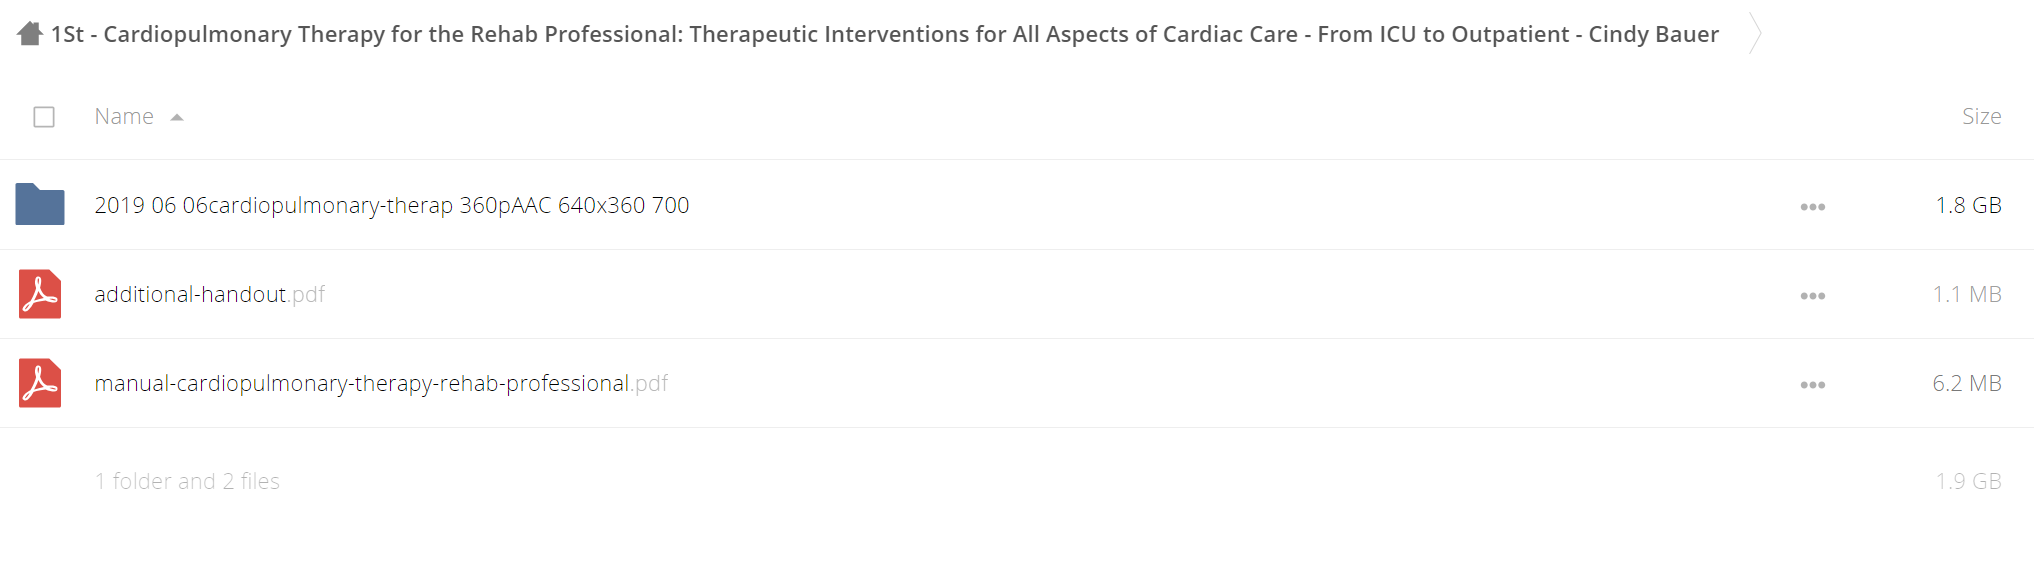Open additional-handout.pdf file

click(210, 294)
